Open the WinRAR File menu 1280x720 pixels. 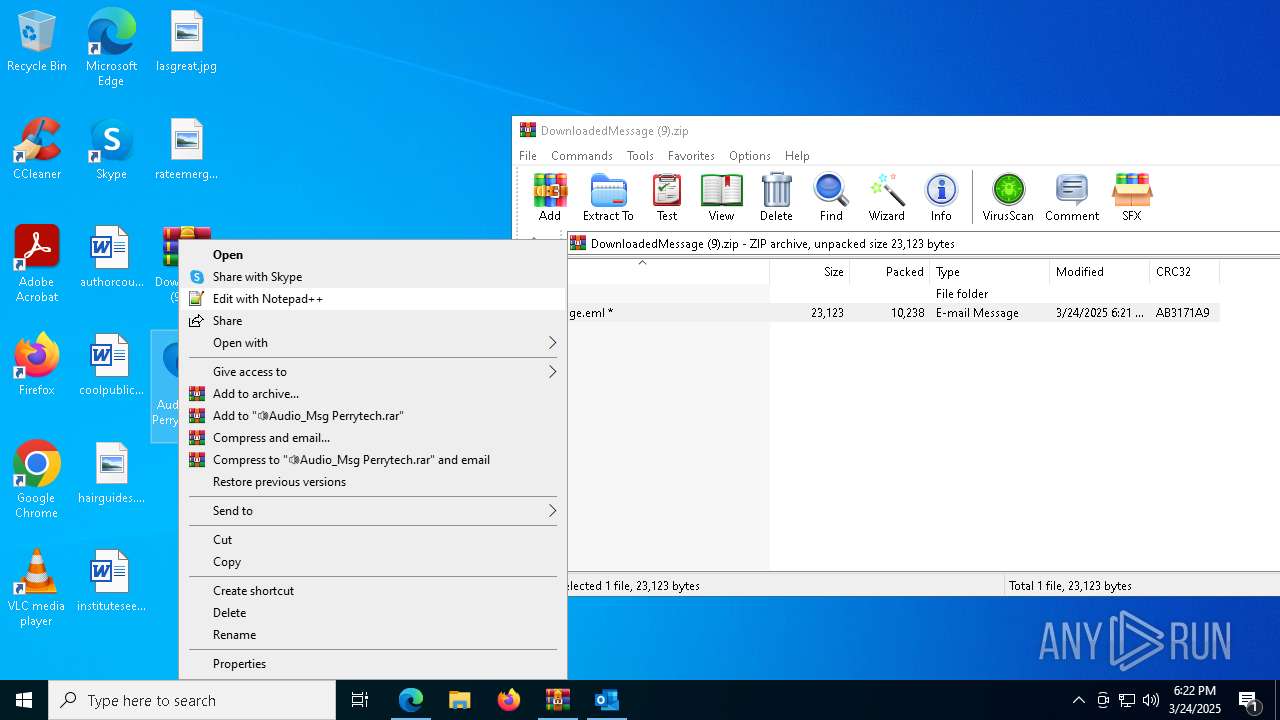click(x=528, y=156)
